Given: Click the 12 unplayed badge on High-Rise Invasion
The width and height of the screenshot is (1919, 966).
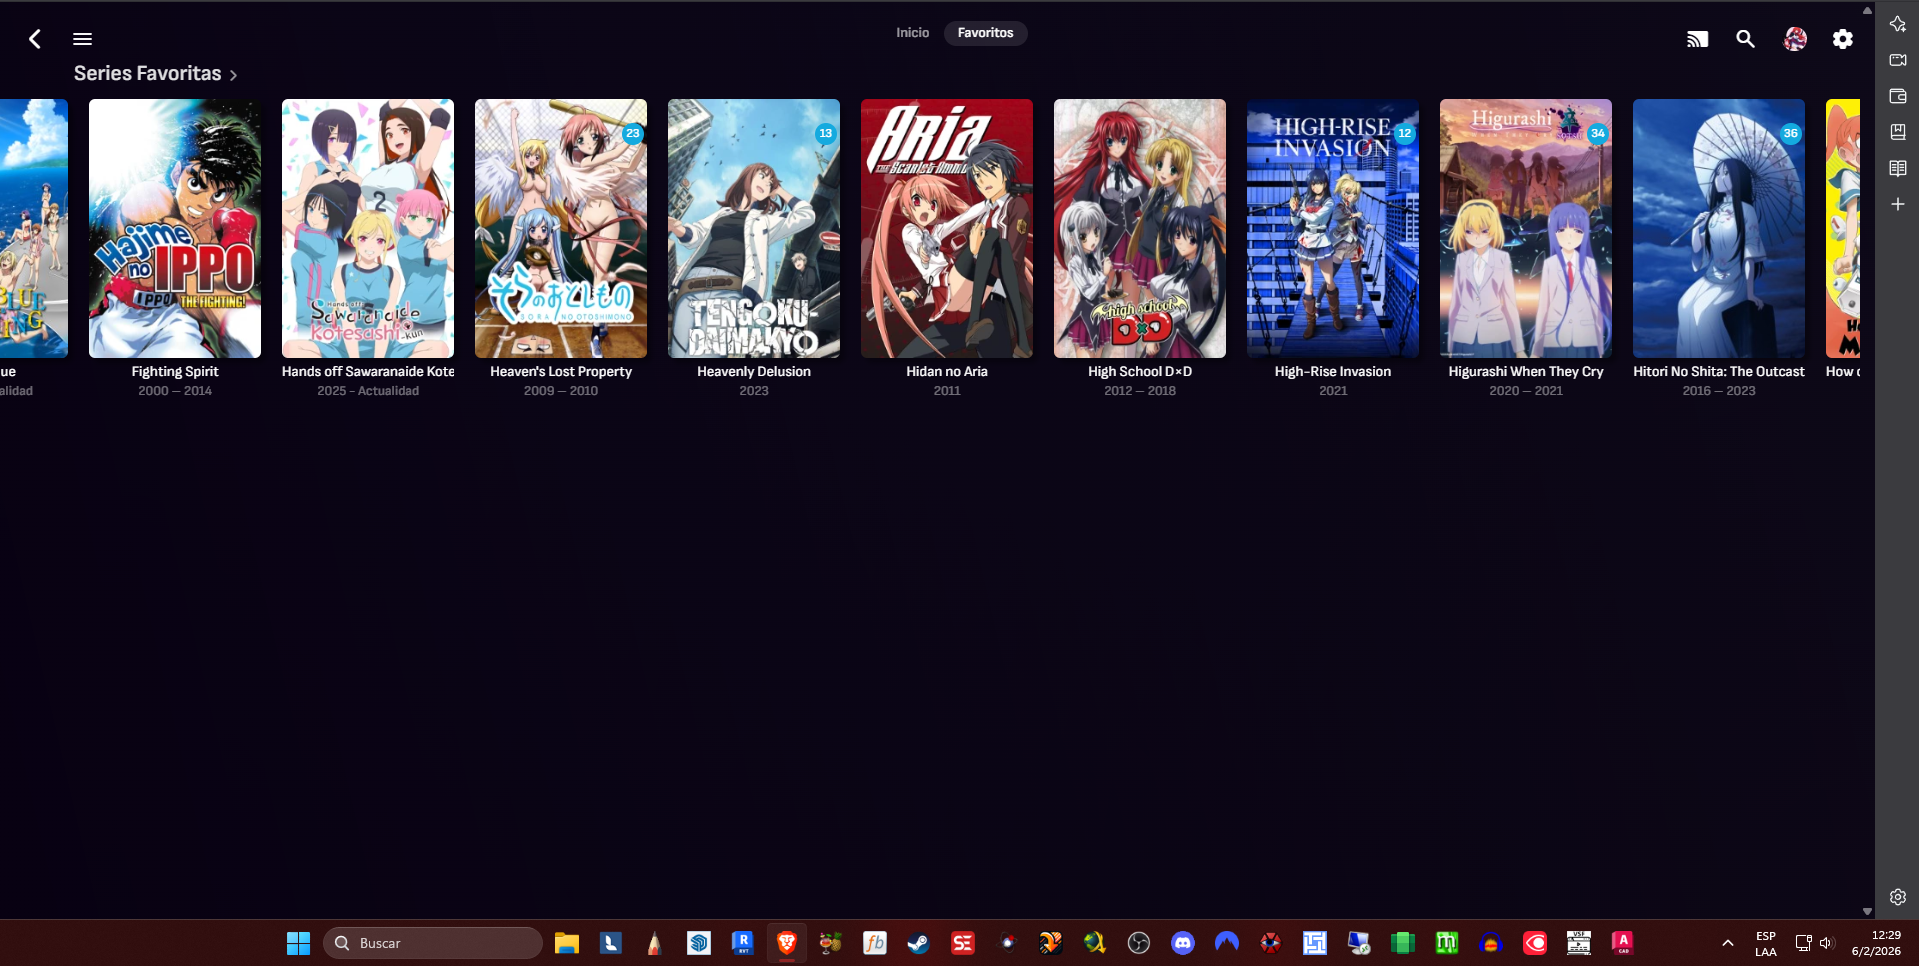Looking at the screenshot, I should pyautogui.click(x=1405, y=133).
